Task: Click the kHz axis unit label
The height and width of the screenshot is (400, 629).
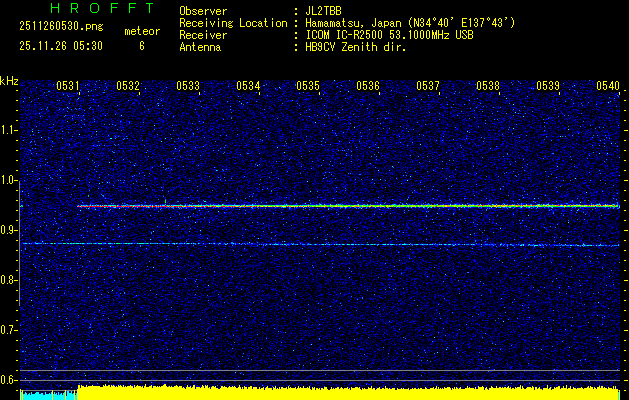Action: [10, 81]
